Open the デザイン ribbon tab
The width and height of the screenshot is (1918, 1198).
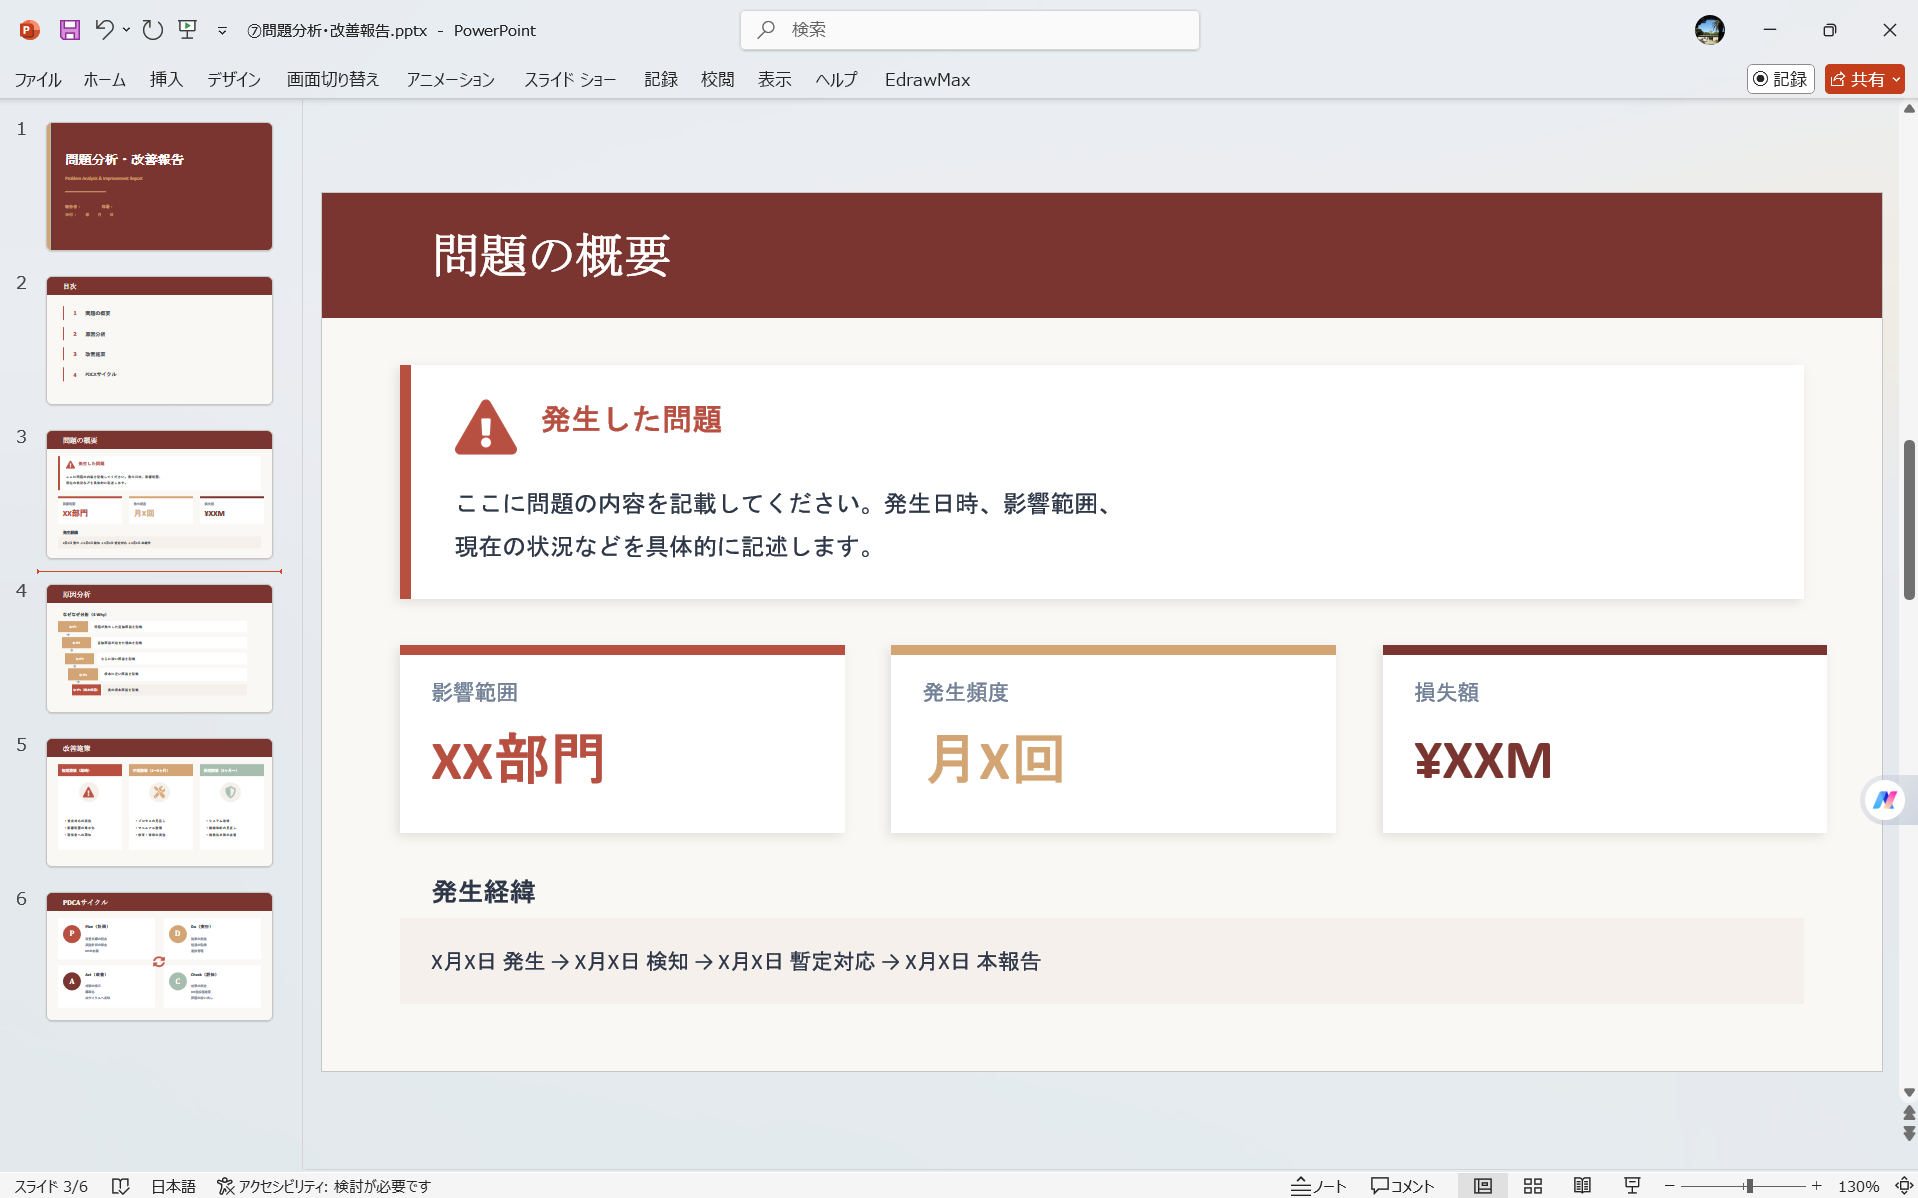233,79
